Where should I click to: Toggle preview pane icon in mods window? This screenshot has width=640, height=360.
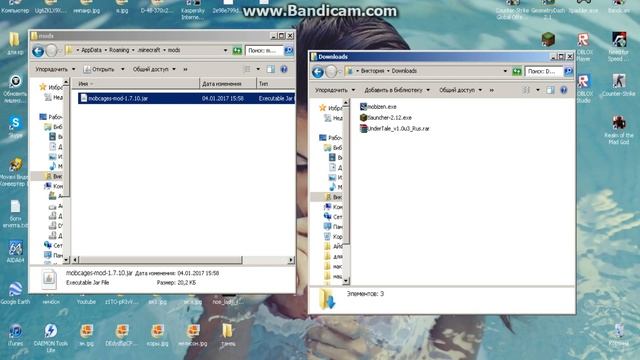271,69
